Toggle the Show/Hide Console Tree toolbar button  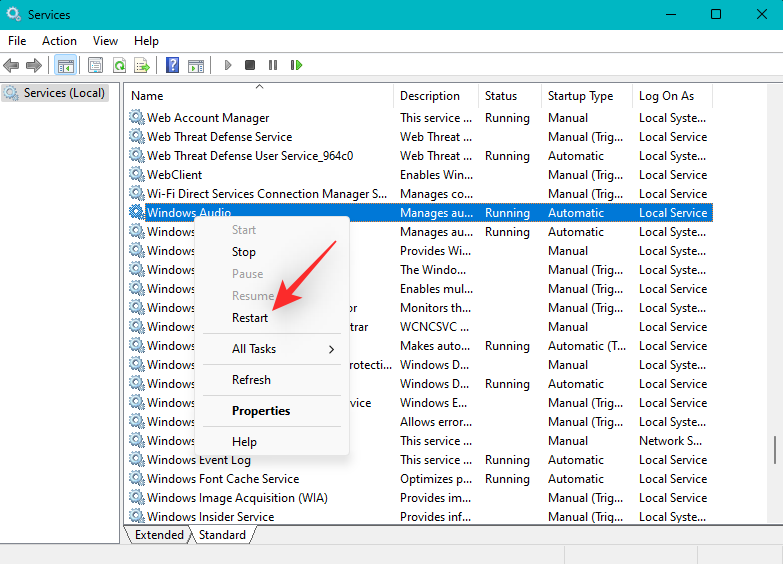(x=65, y=65)
